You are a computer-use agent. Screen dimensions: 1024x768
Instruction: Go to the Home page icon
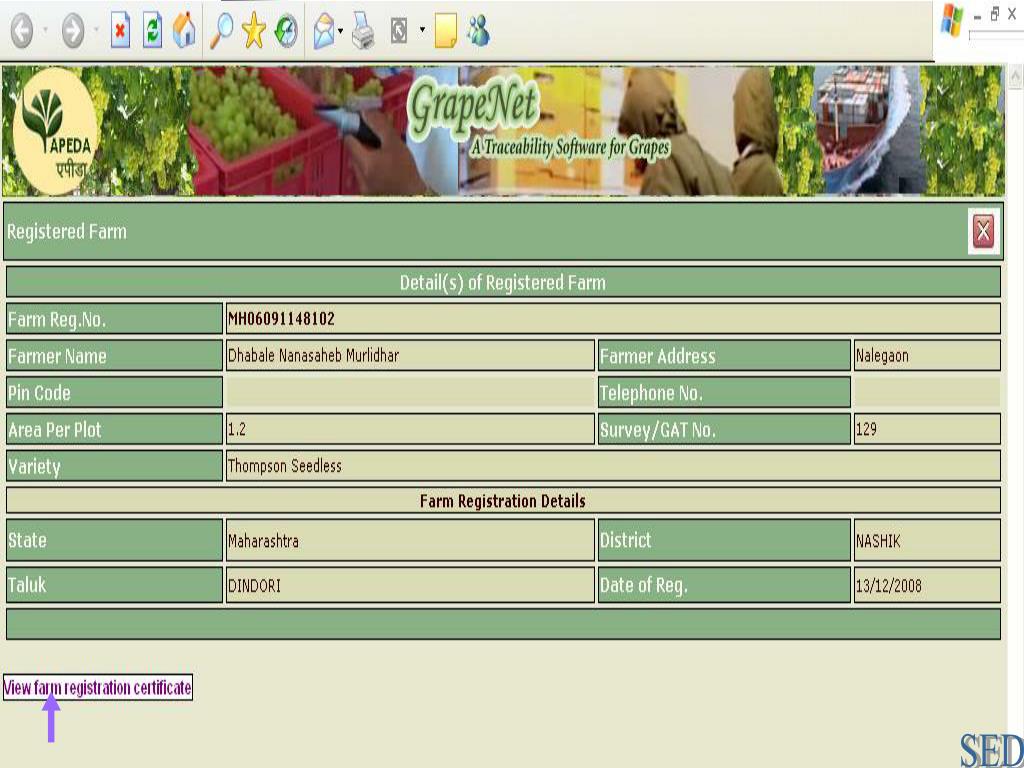pyautogui.click(x=185, y=30)
